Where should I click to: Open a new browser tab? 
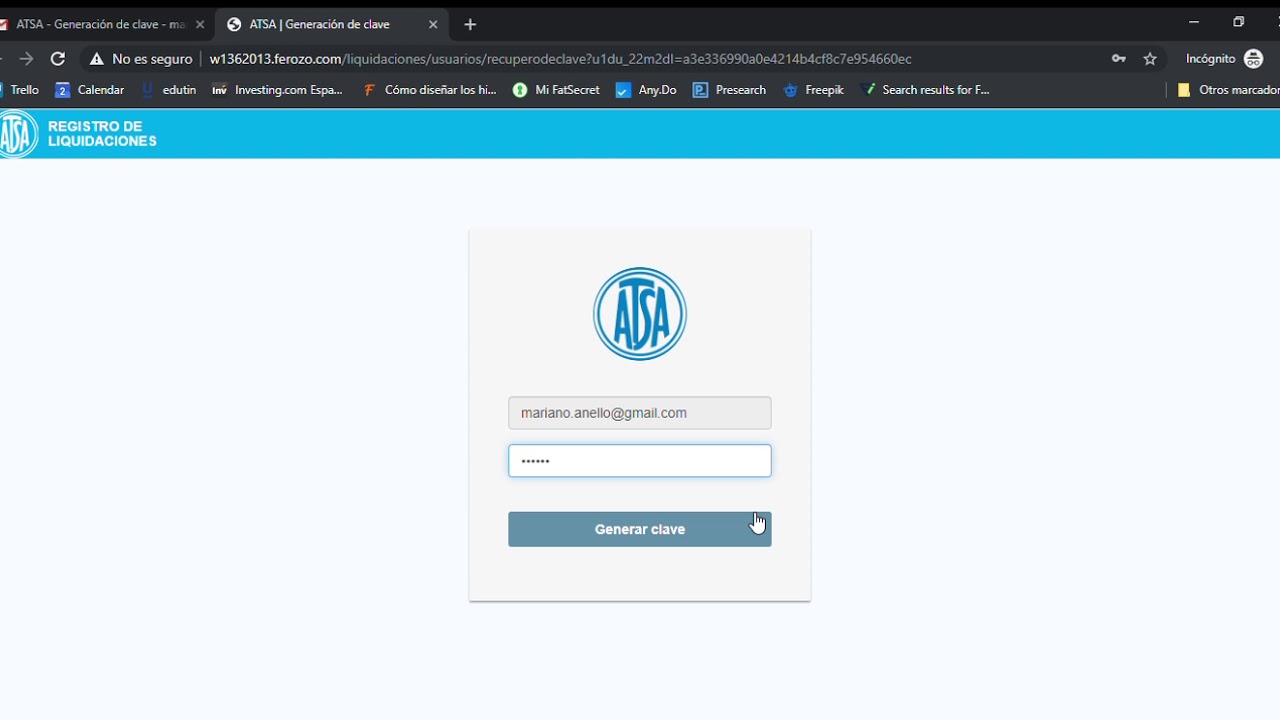pos(470,24)
